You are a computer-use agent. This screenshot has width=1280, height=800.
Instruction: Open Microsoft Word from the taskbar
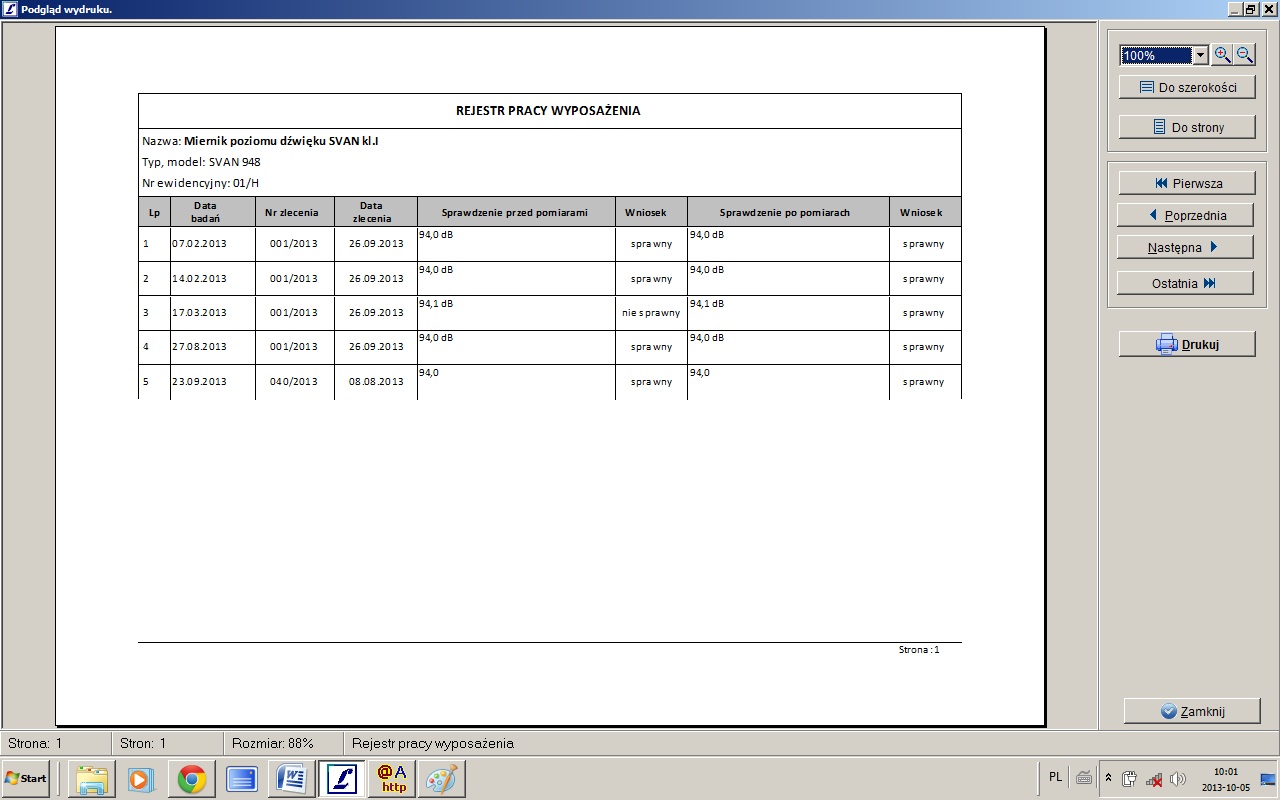292,779
